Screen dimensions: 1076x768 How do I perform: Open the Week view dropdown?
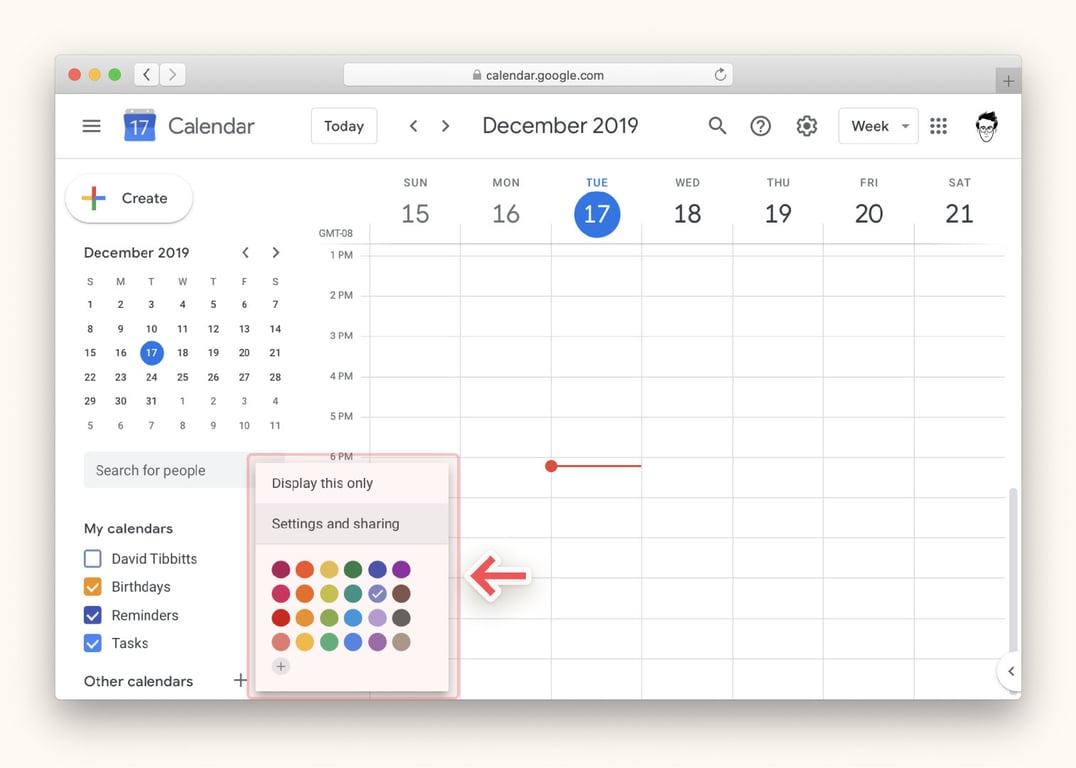(x=878, y=126)
